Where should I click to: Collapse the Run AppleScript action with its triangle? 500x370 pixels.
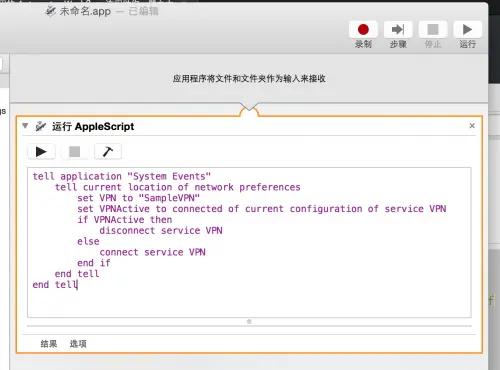(25, 126)
